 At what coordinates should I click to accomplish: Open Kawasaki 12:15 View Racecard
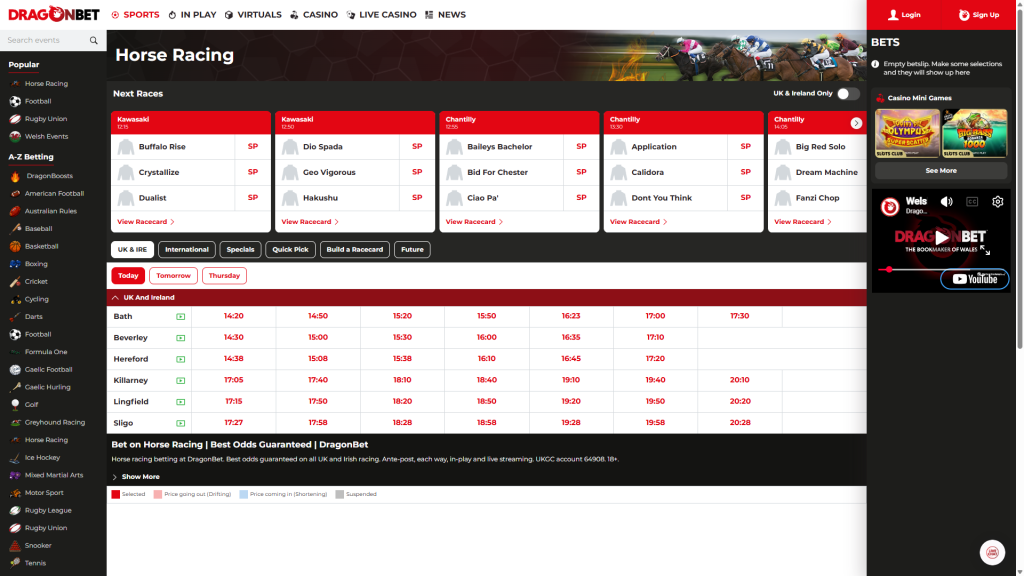pyautogui.click(x=146, y=222)
